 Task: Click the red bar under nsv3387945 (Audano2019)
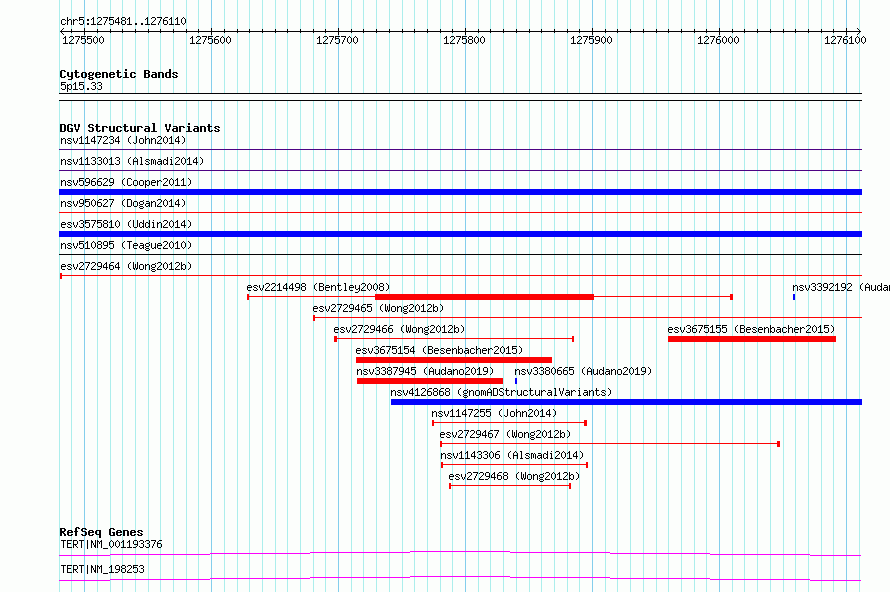click(430, 381)
